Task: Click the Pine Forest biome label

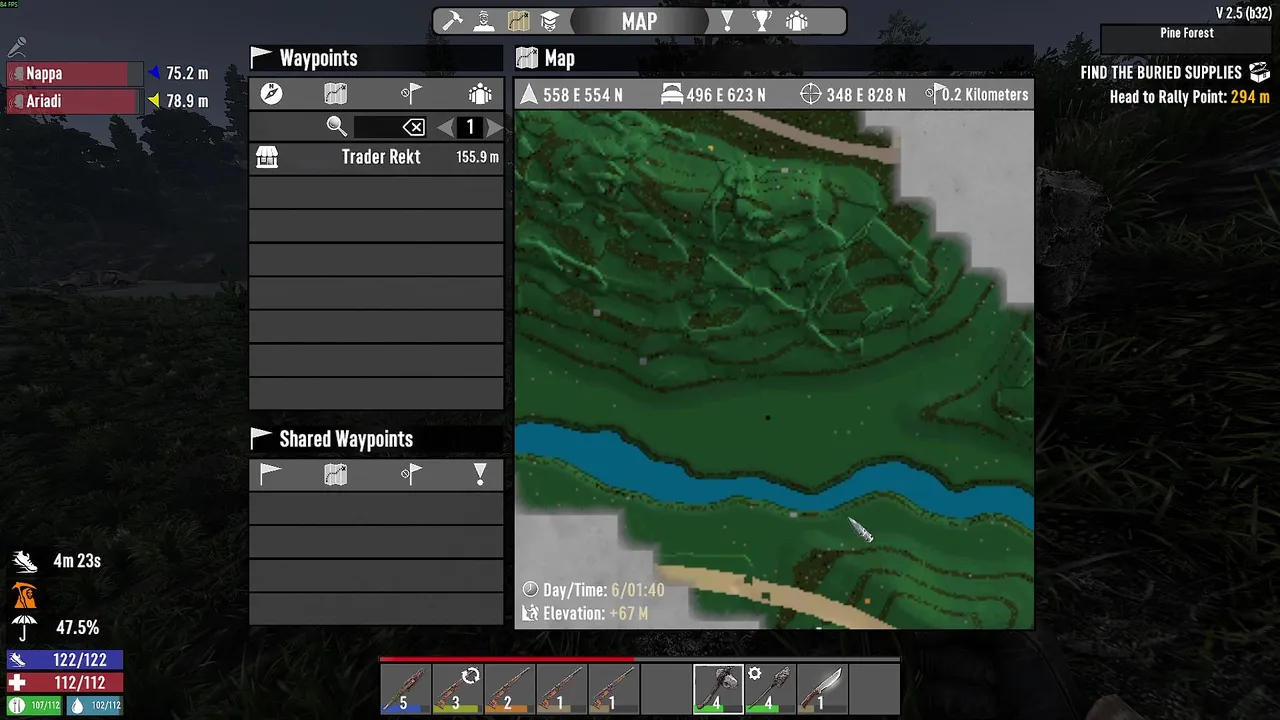Action: coord(1187,33)
